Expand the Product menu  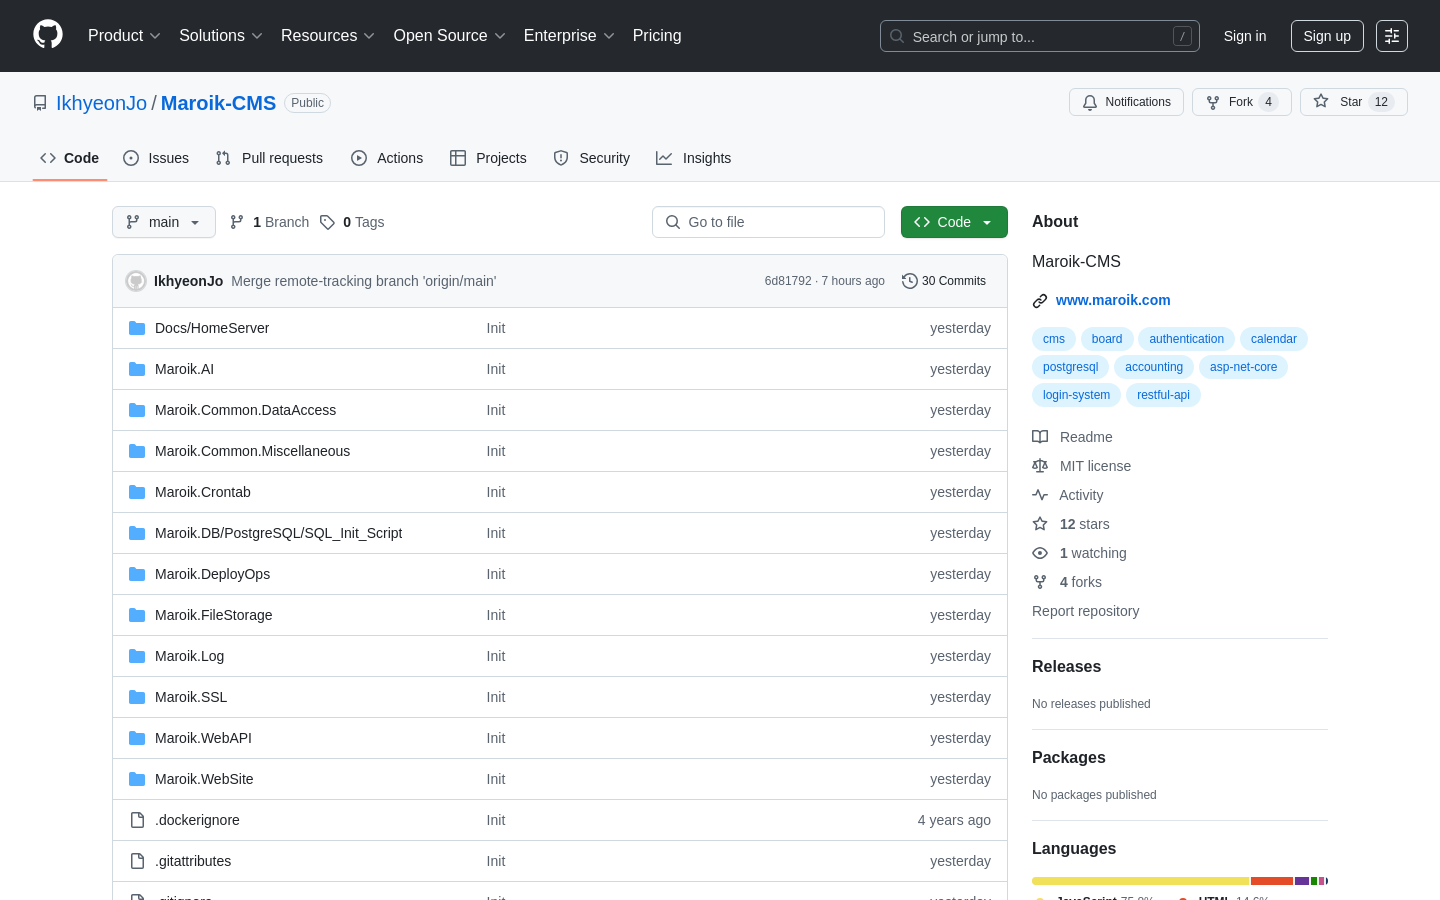[124, 35]
